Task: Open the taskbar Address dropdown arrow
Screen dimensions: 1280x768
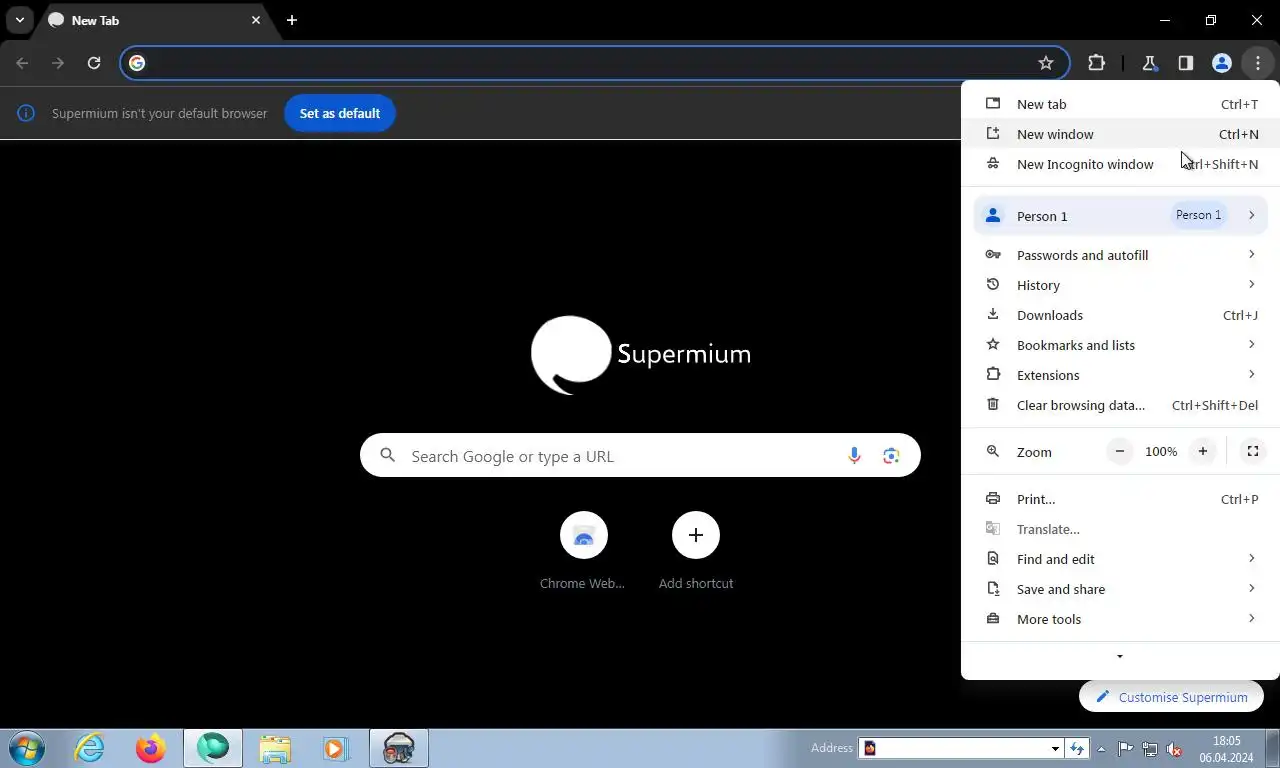Action: pos(1055,748)
